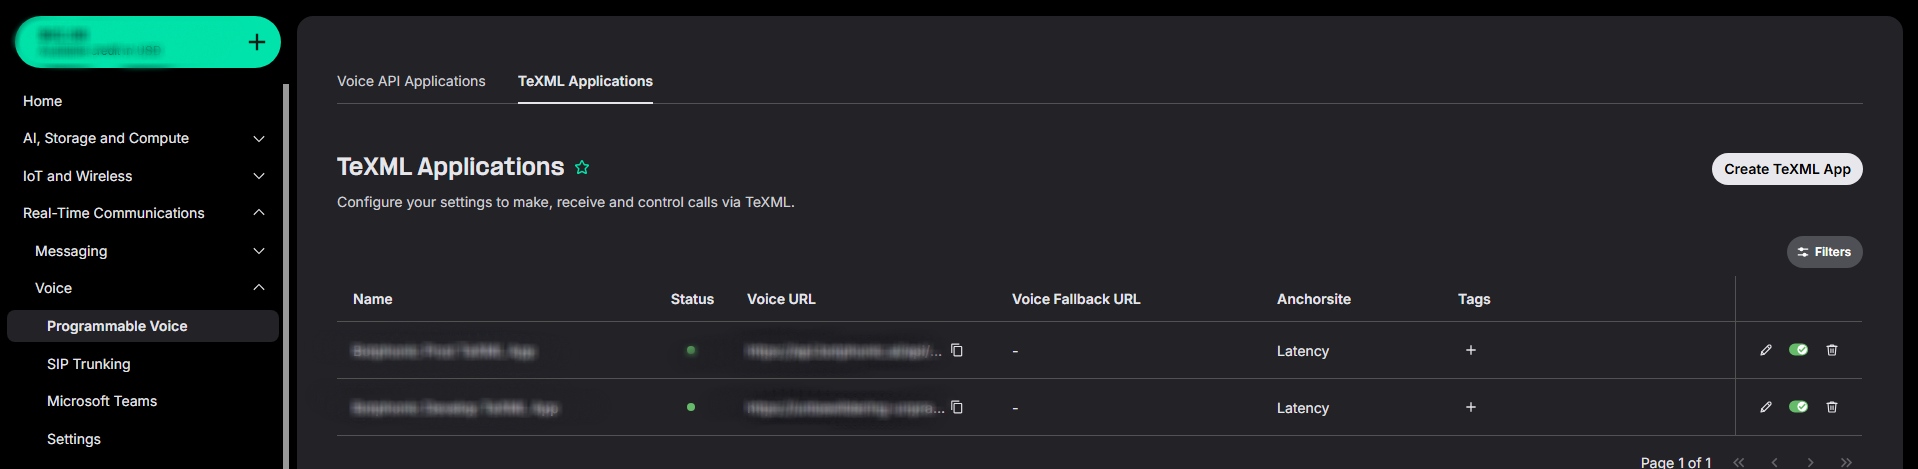The image size is (1918, 469).
Task: Copy the first row's Voice URL
Action: 957,350
